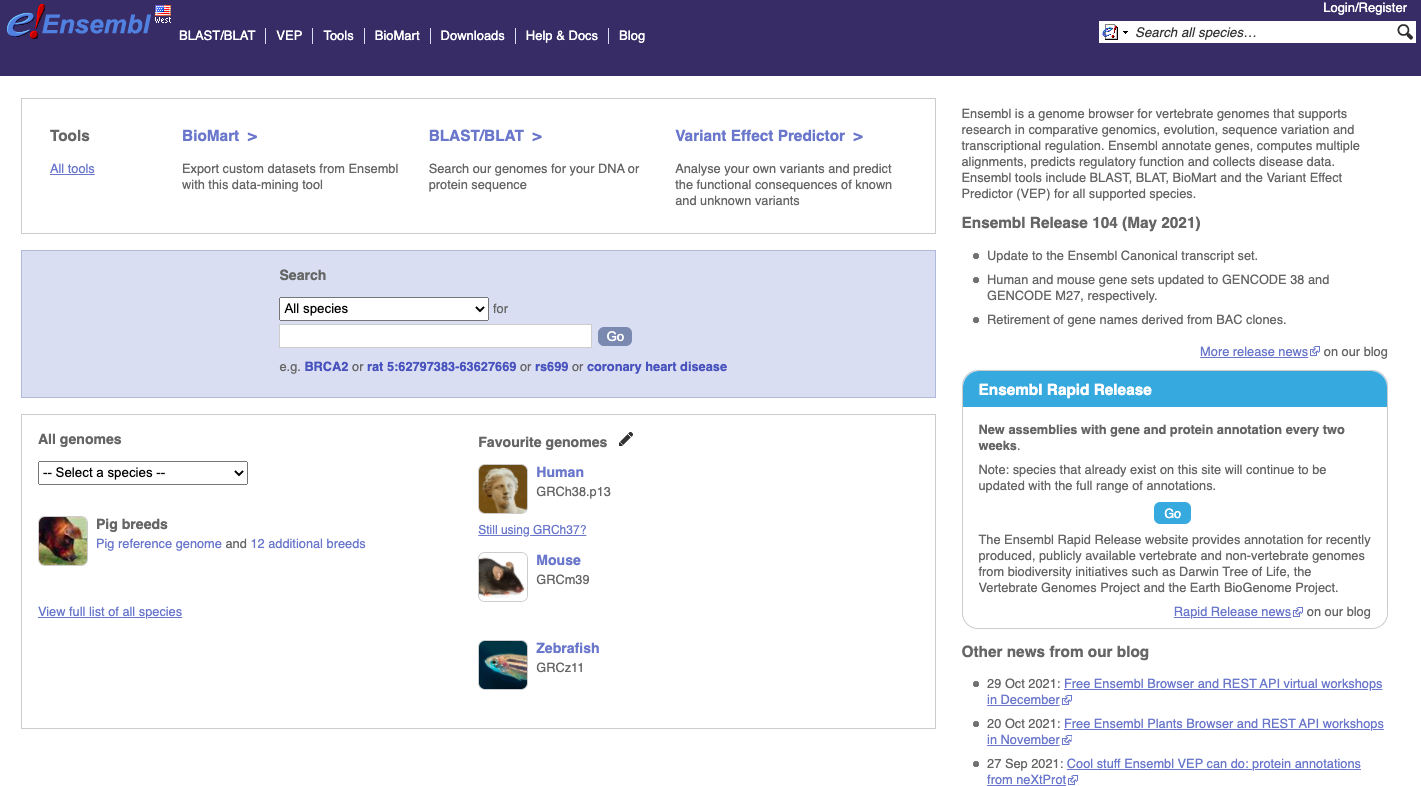Click external link icon beside Rapid Release news
Screen dimensions: 1421x786
[1298, 612]
